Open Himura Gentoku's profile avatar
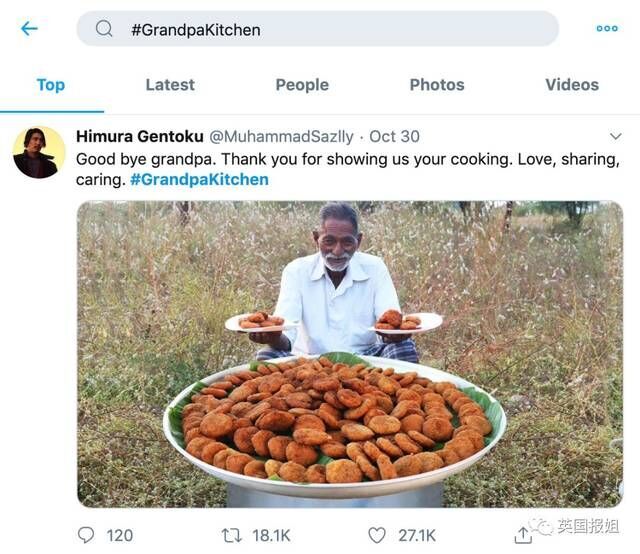Screen dimensions: 640x554 point(39,152)
